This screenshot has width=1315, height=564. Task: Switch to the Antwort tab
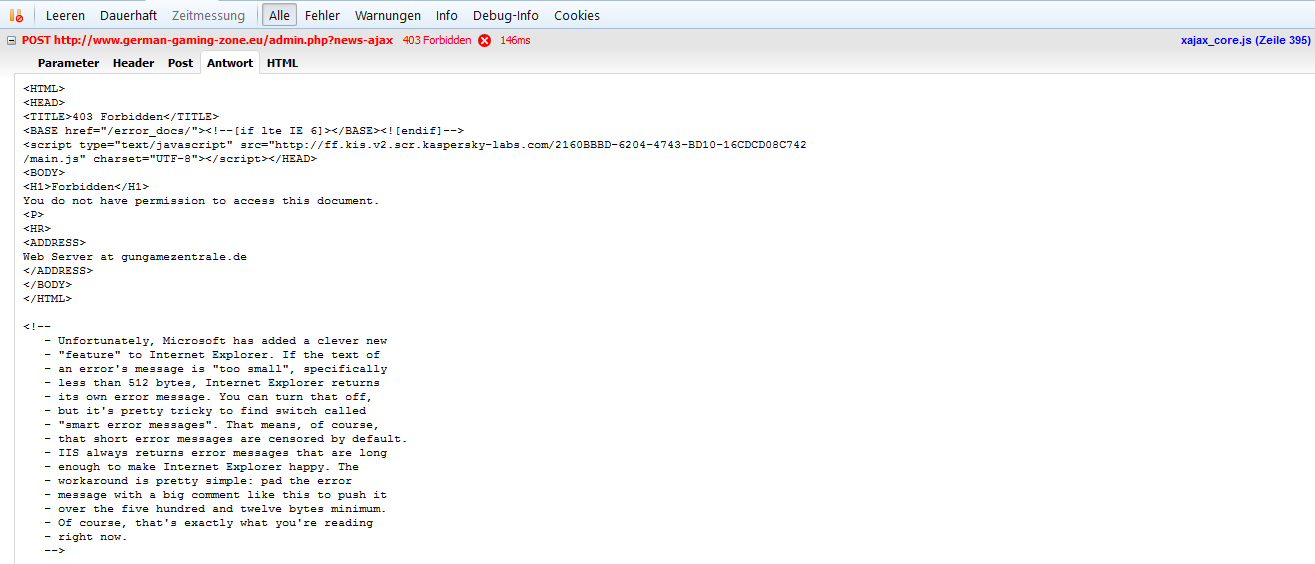(230, 63)
